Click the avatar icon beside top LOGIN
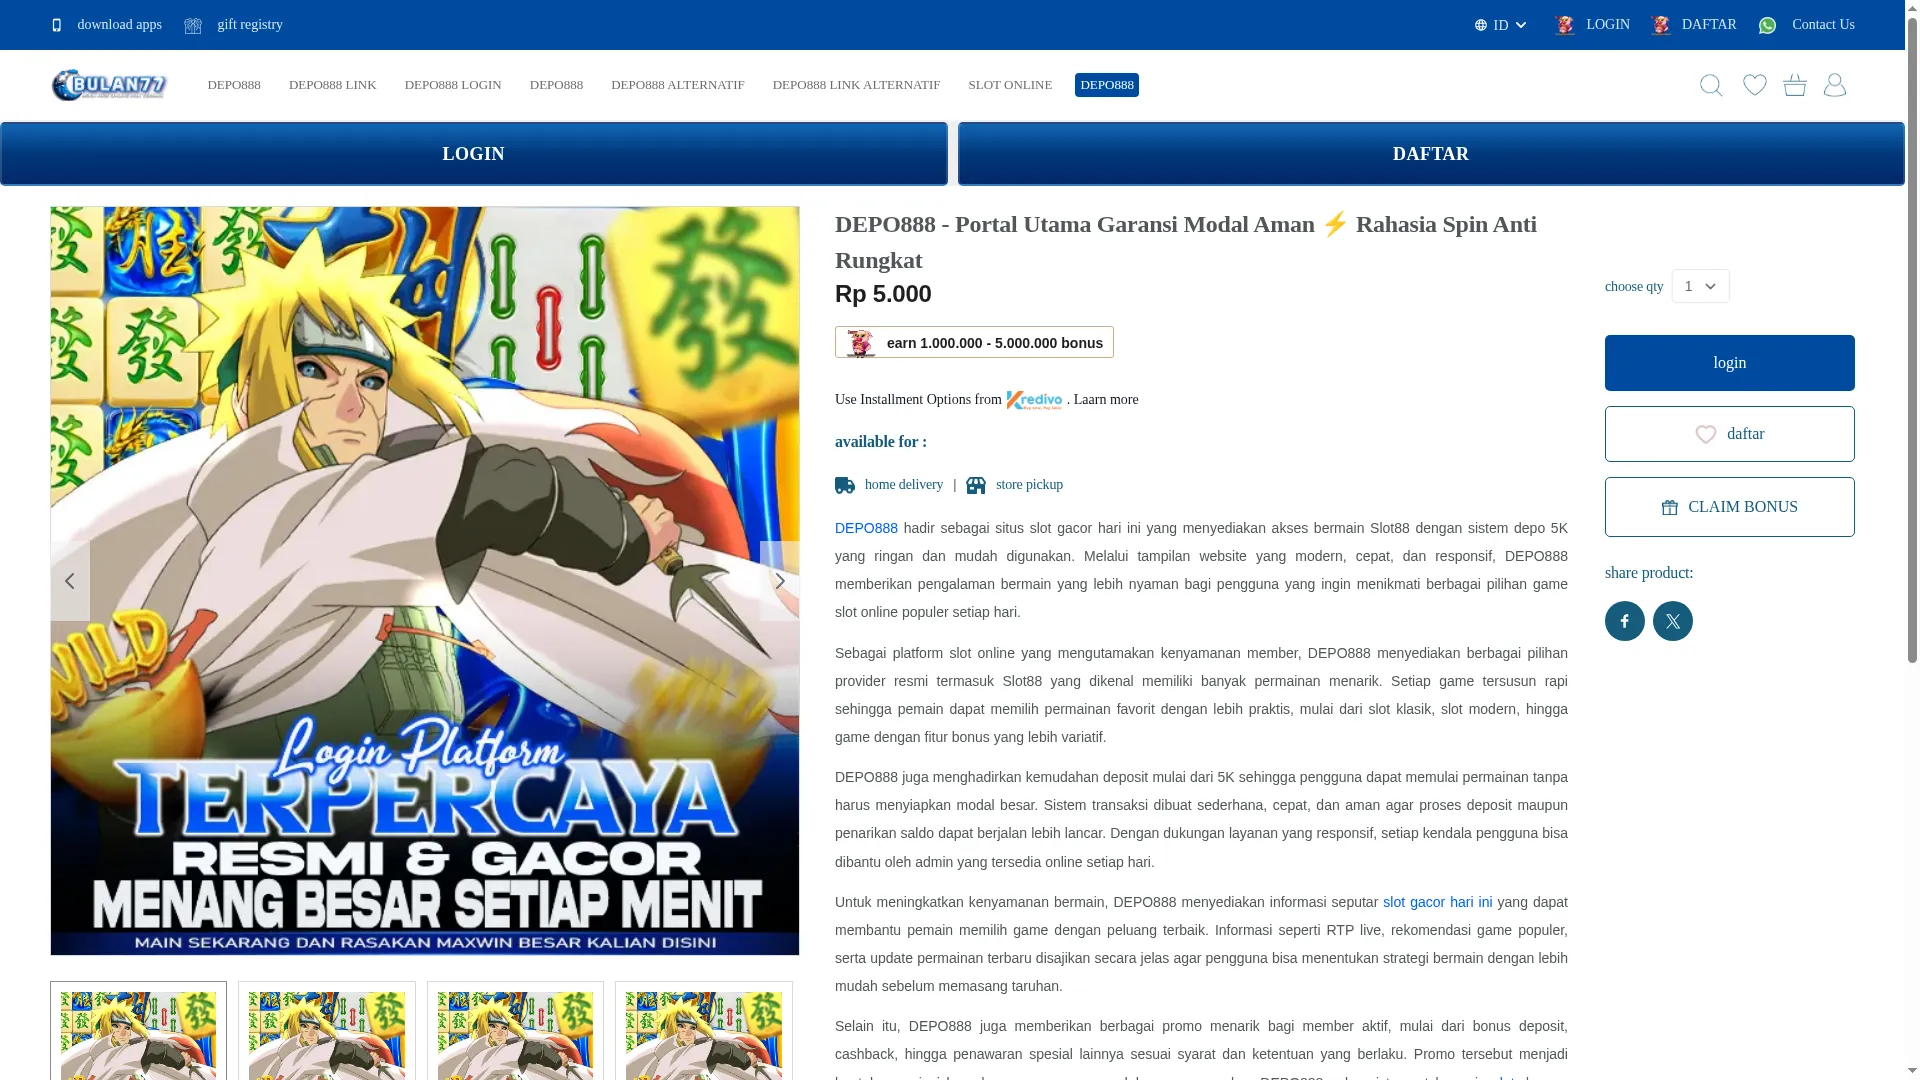Viewport: 1920px width, 1080px height. click(1565, 25)
